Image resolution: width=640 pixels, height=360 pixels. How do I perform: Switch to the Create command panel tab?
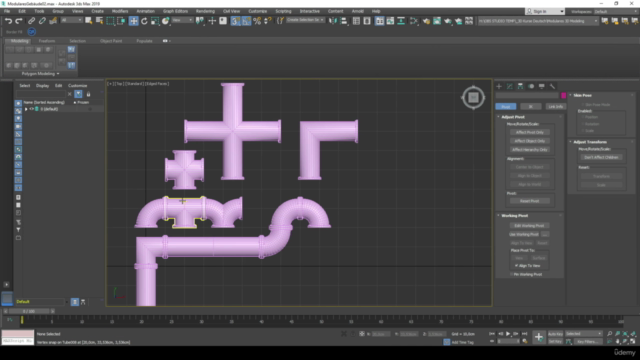click(499, 86)
